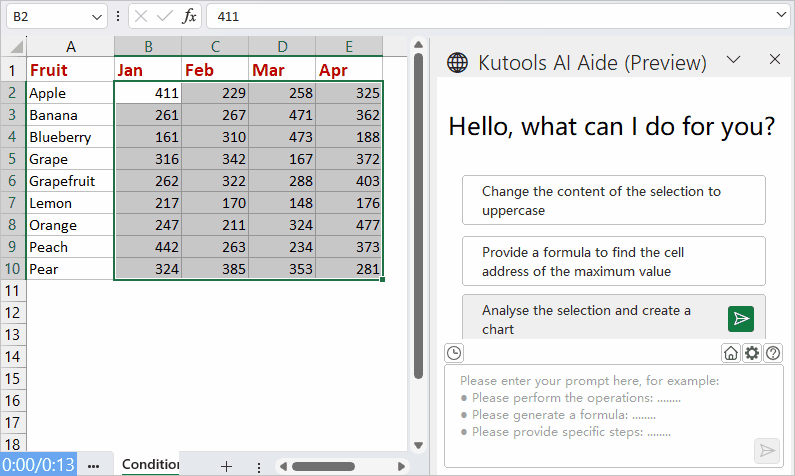Click the home icon in Kutools AI Aide

click(731, 352)
